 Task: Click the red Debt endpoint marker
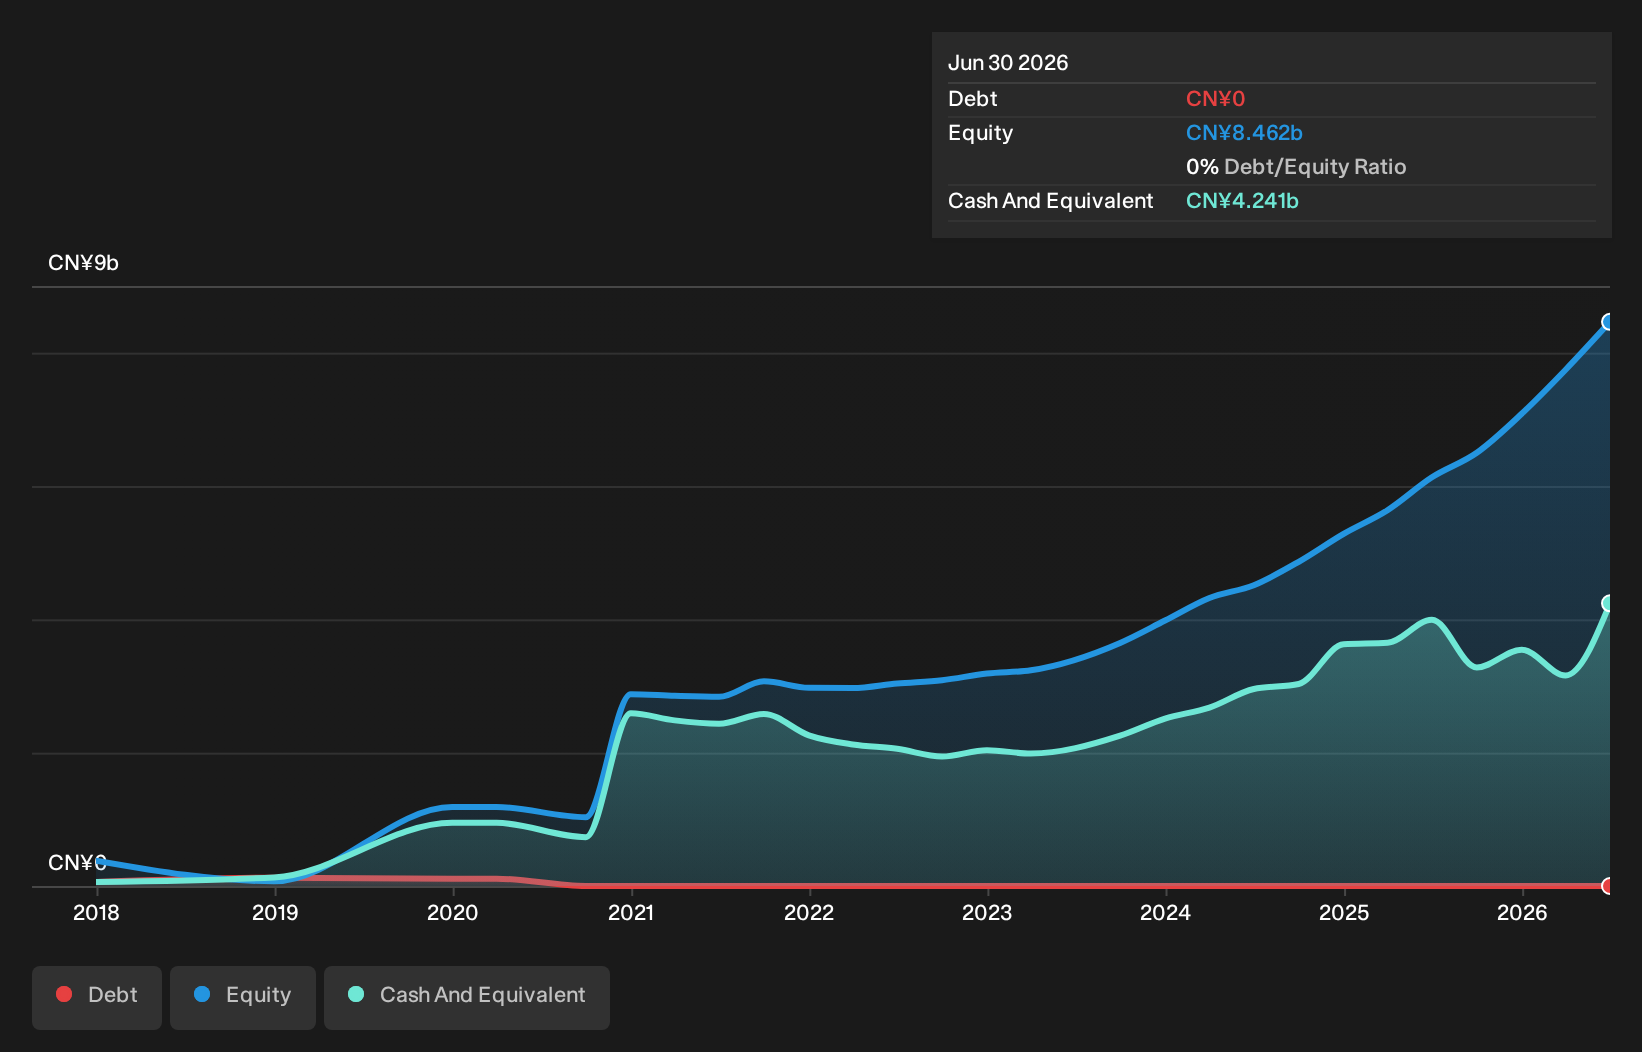click(x=1608, y=886)
